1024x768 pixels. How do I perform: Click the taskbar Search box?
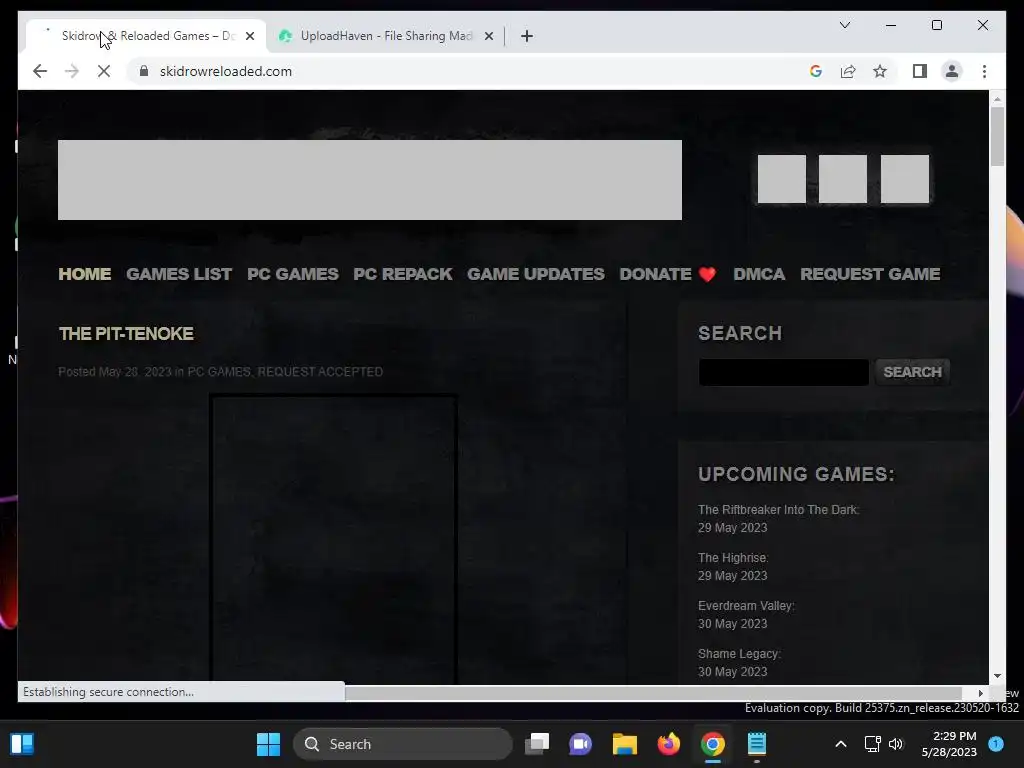(x=402, y=744)
